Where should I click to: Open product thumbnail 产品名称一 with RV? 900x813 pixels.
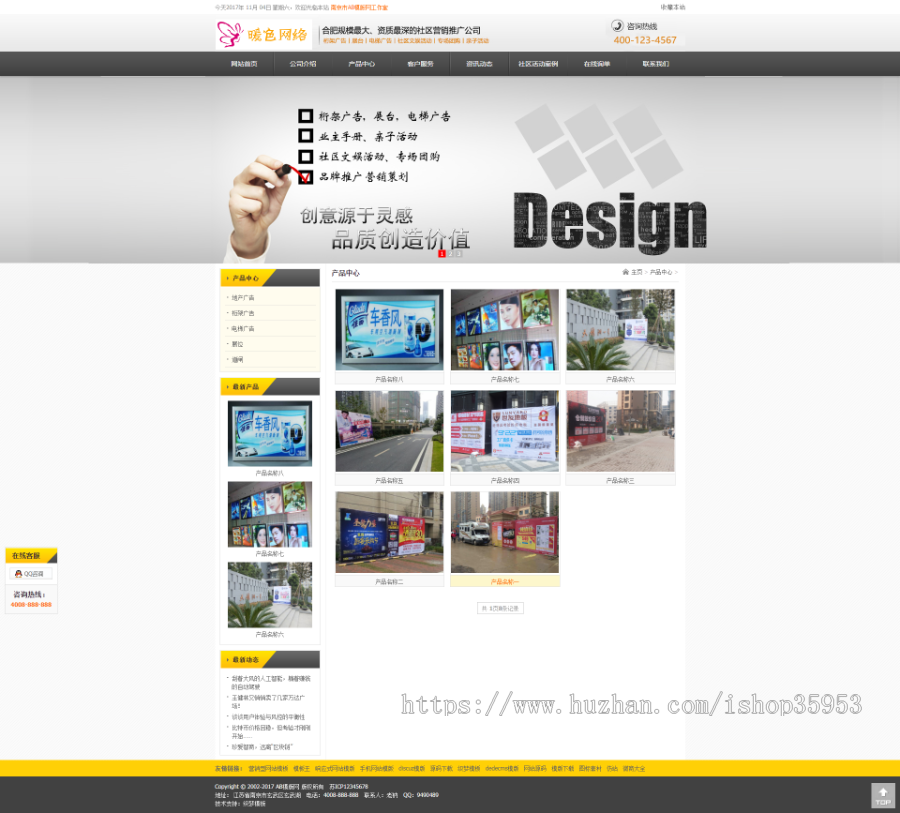point(505,532)
